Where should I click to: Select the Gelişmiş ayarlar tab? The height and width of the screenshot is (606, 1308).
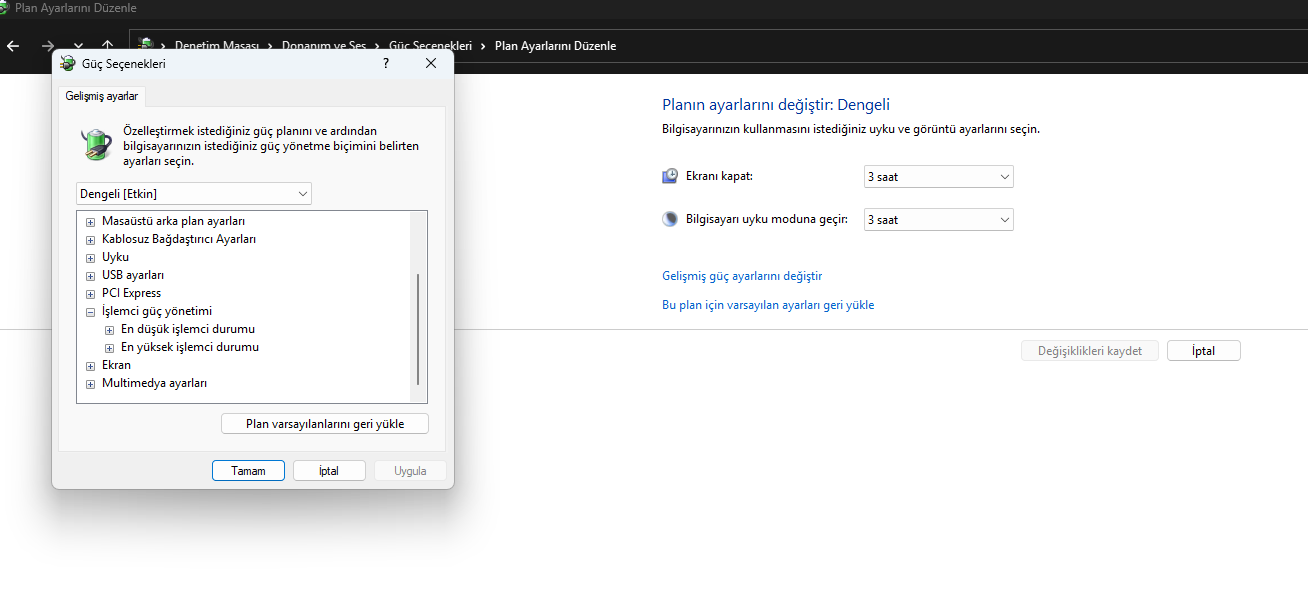102,96
